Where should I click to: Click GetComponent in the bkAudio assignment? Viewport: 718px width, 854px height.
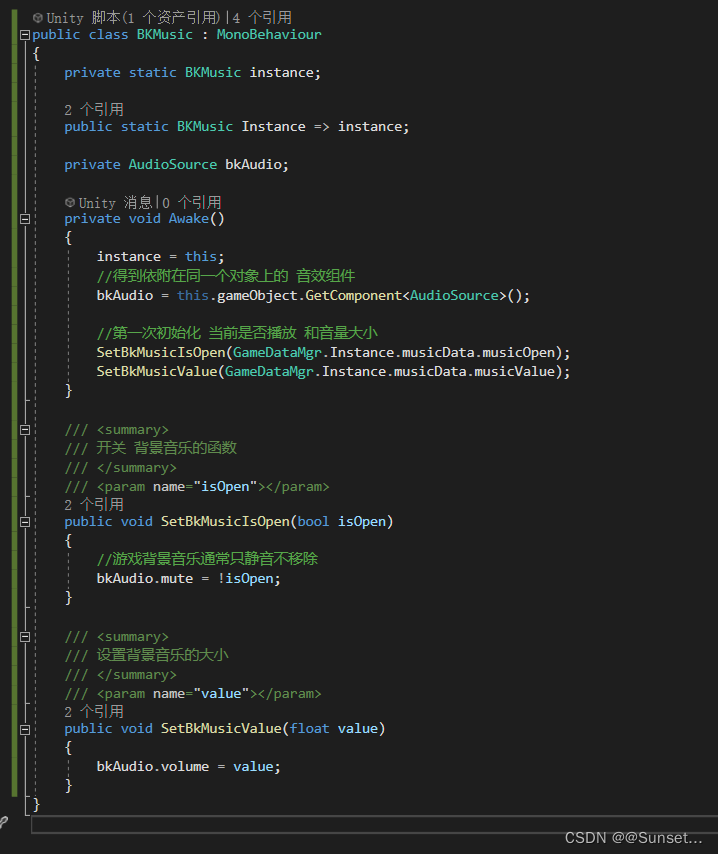click(x=354, y=296)
